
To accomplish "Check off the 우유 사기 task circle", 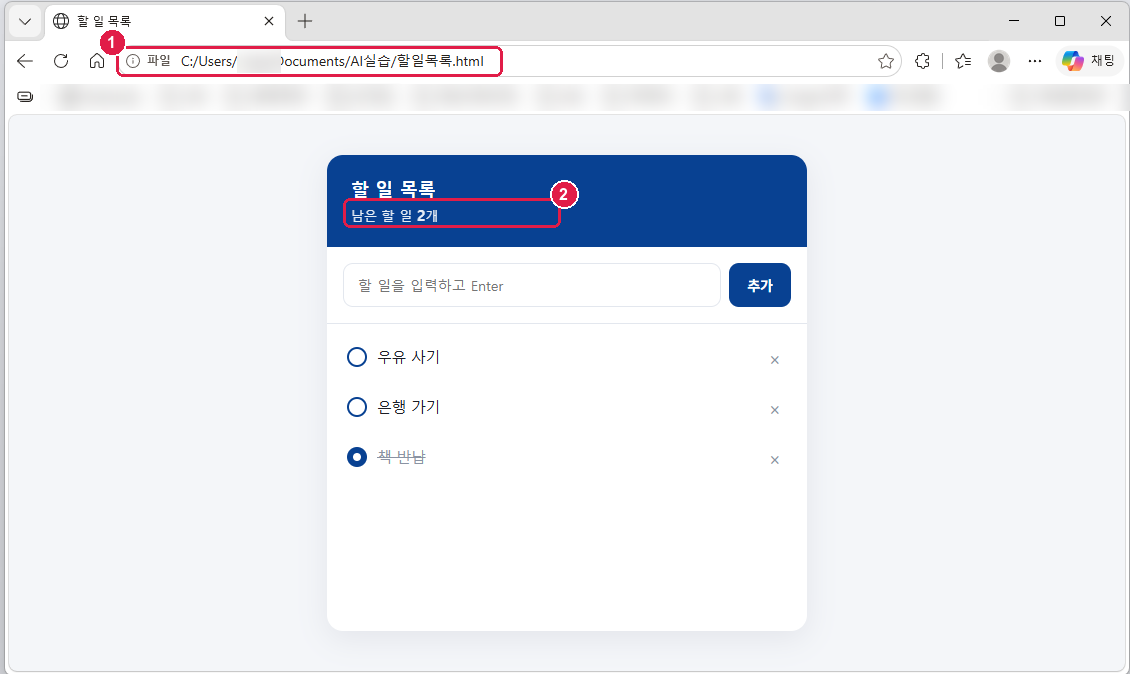I will pos(357,358).
